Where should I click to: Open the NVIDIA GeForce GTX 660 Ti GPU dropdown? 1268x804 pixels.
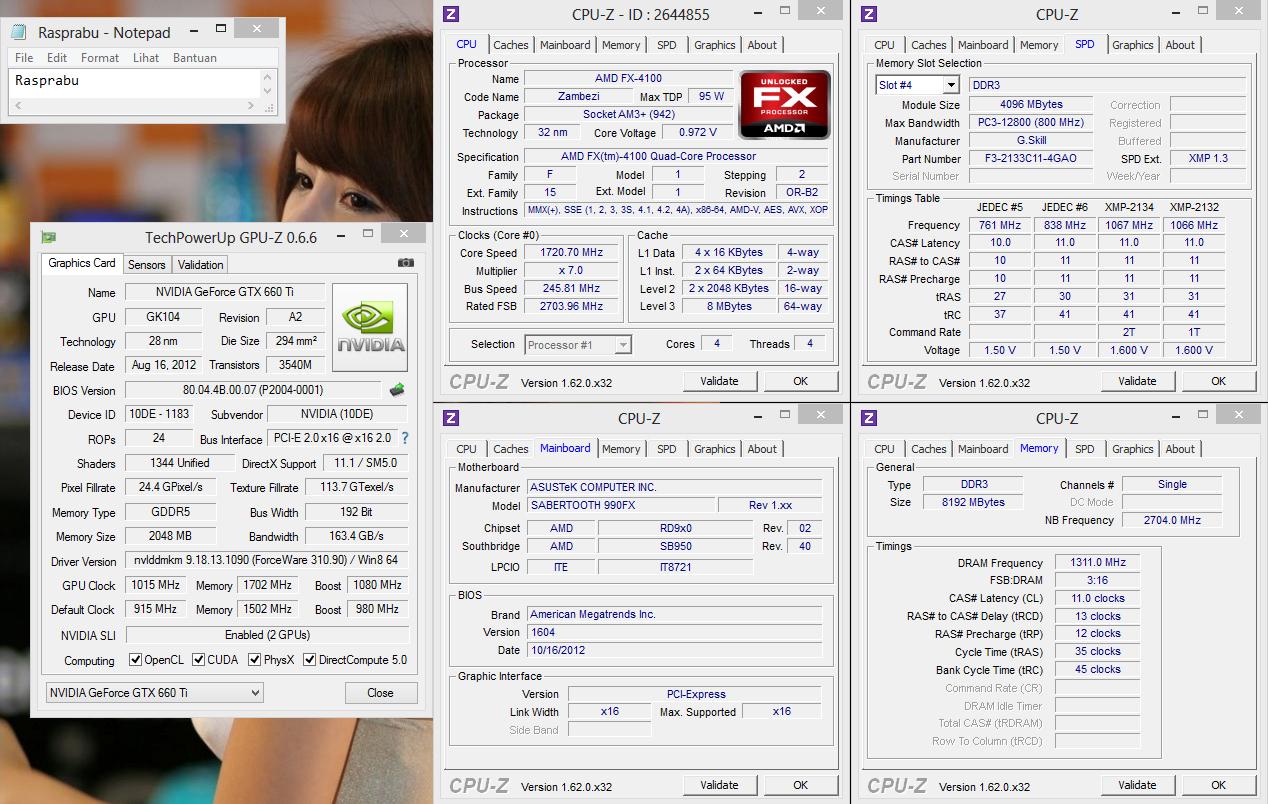click(155, 692)
